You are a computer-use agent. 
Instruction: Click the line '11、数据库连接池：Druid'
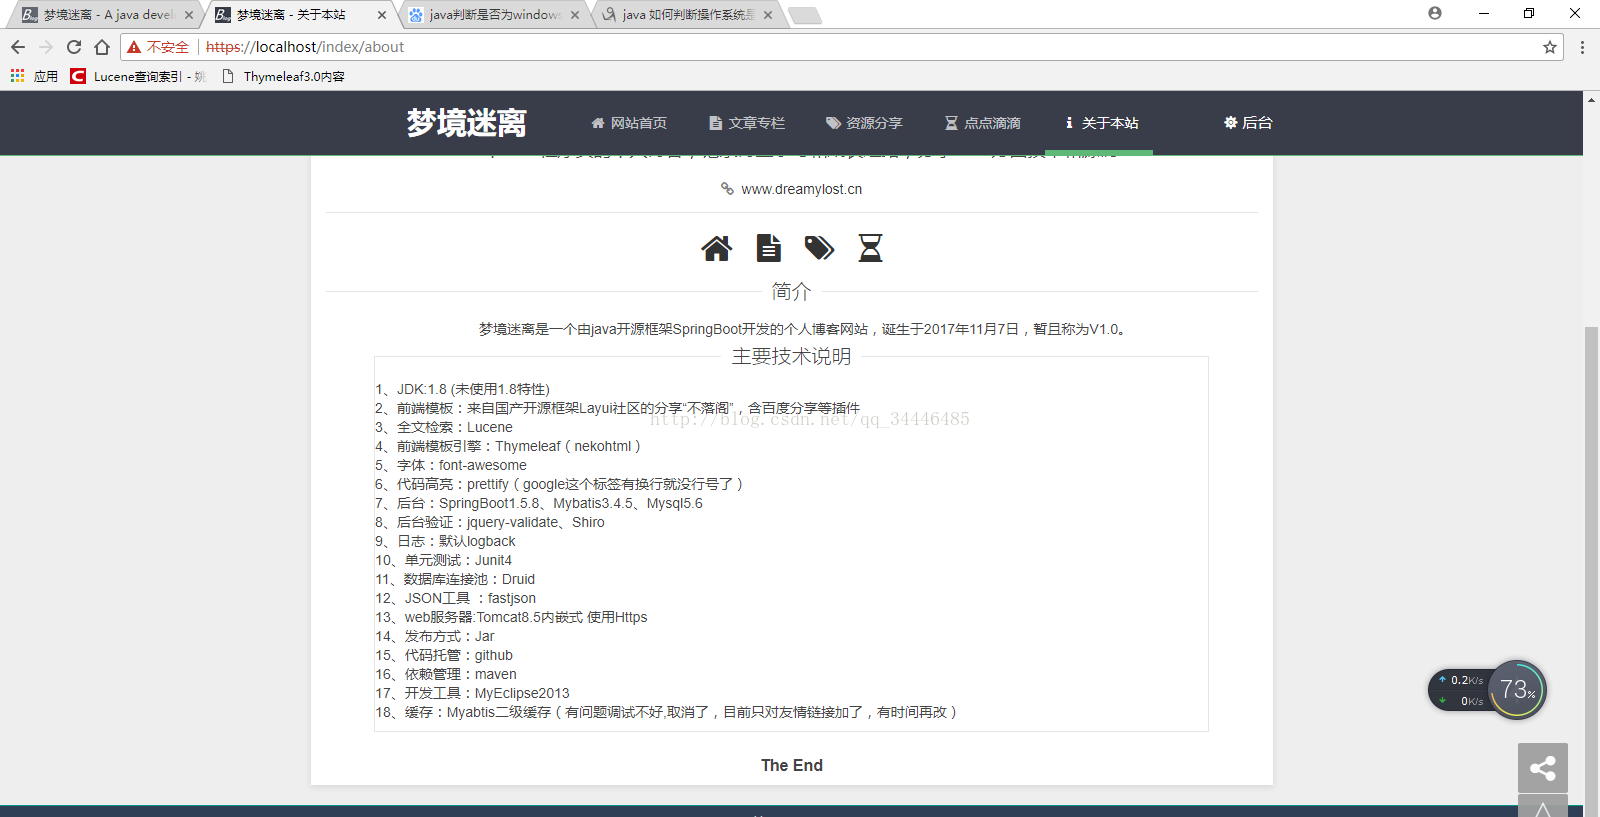[455, 579]
